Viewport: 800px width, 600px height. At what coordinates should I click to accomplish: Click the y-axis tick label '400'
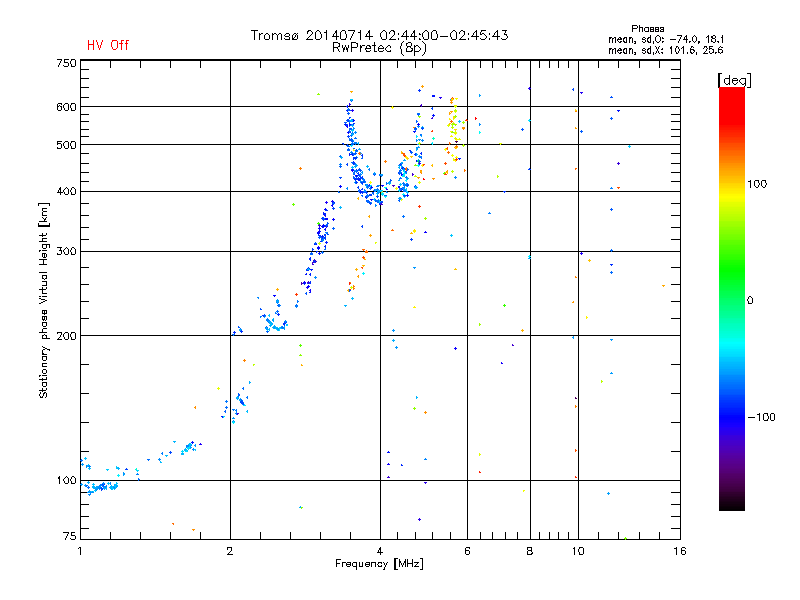pyautogui.click(x=66, y=191)
